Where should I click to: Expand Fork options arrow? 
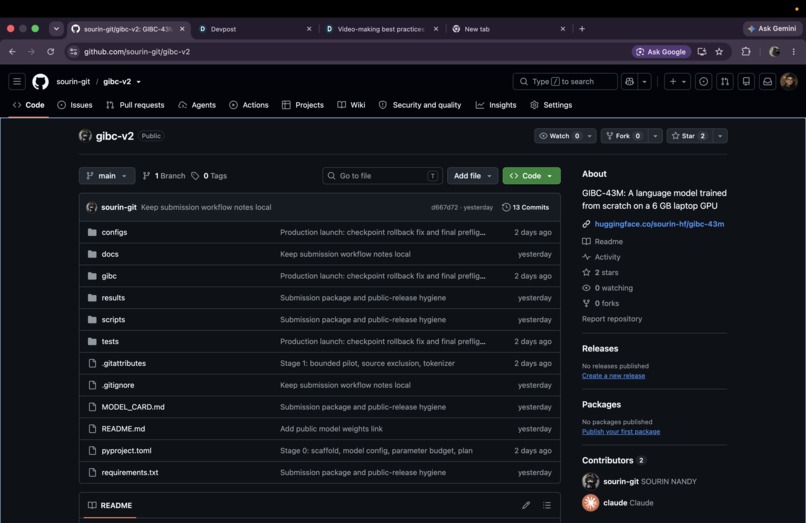tap(655, 136)
